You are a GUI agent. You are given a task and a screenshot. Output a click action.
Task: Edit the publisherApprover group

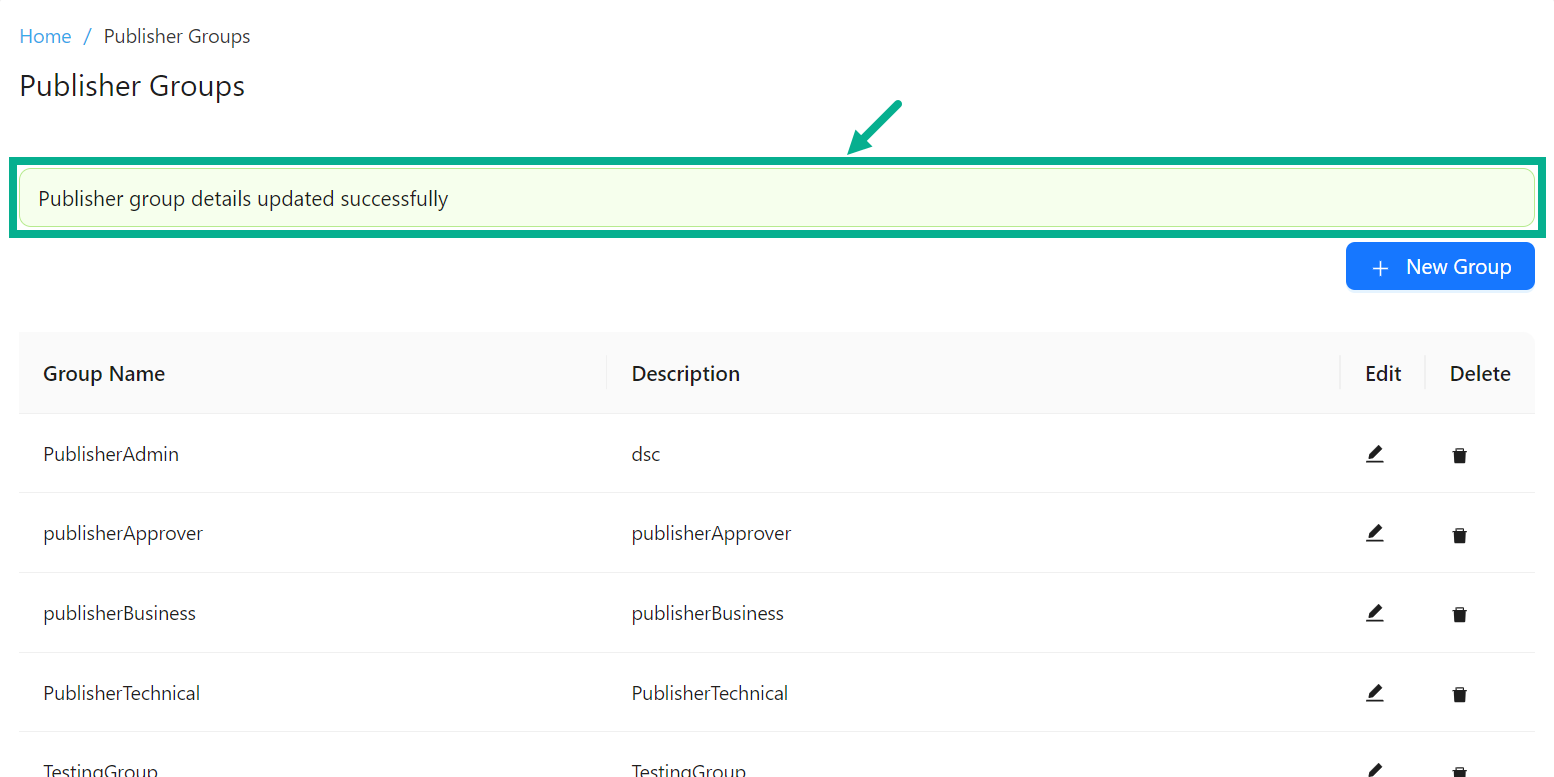coord(1375,533)
